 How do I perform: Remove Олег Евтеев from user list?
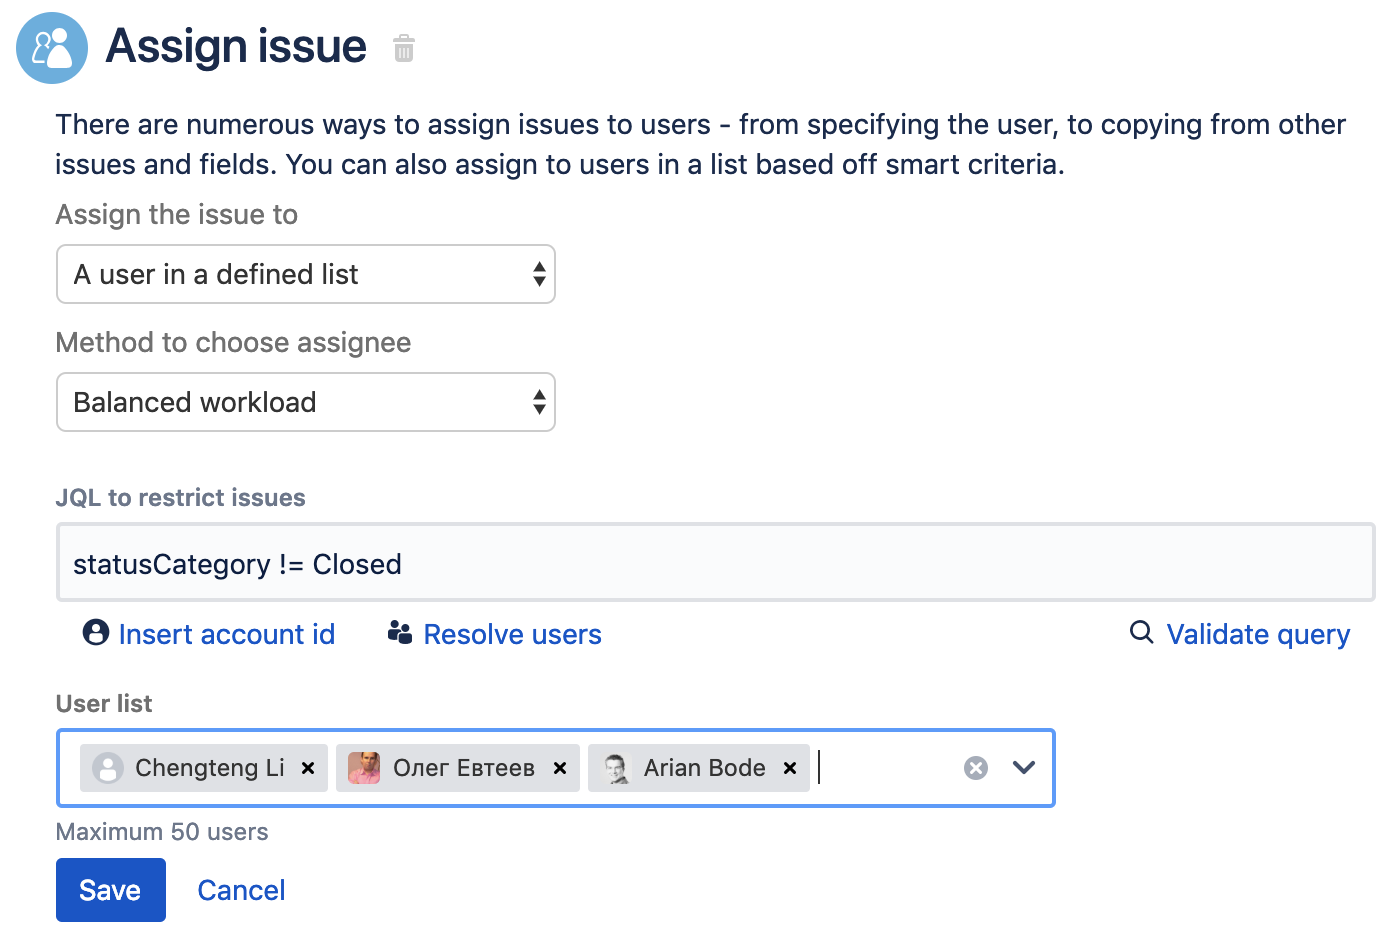tap(560, 768)
